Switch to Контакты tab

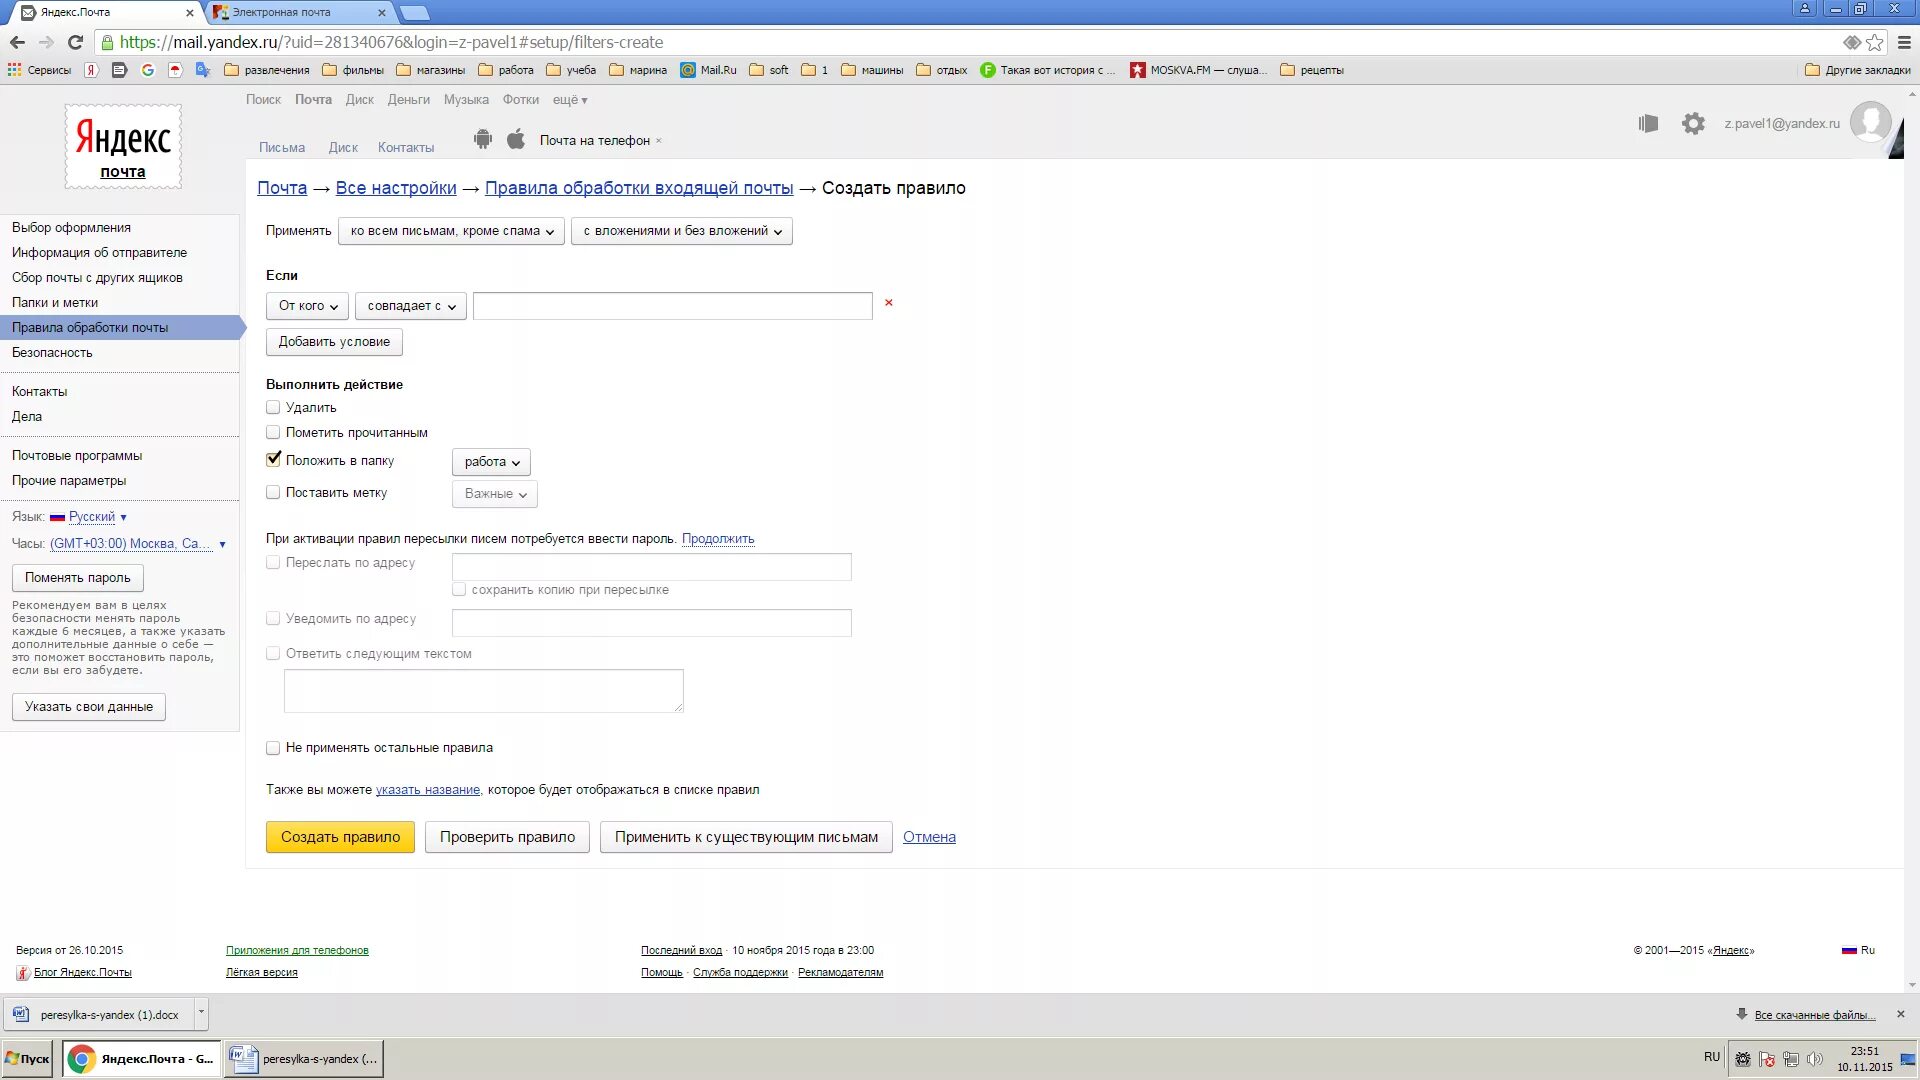(x=405, y=147)
